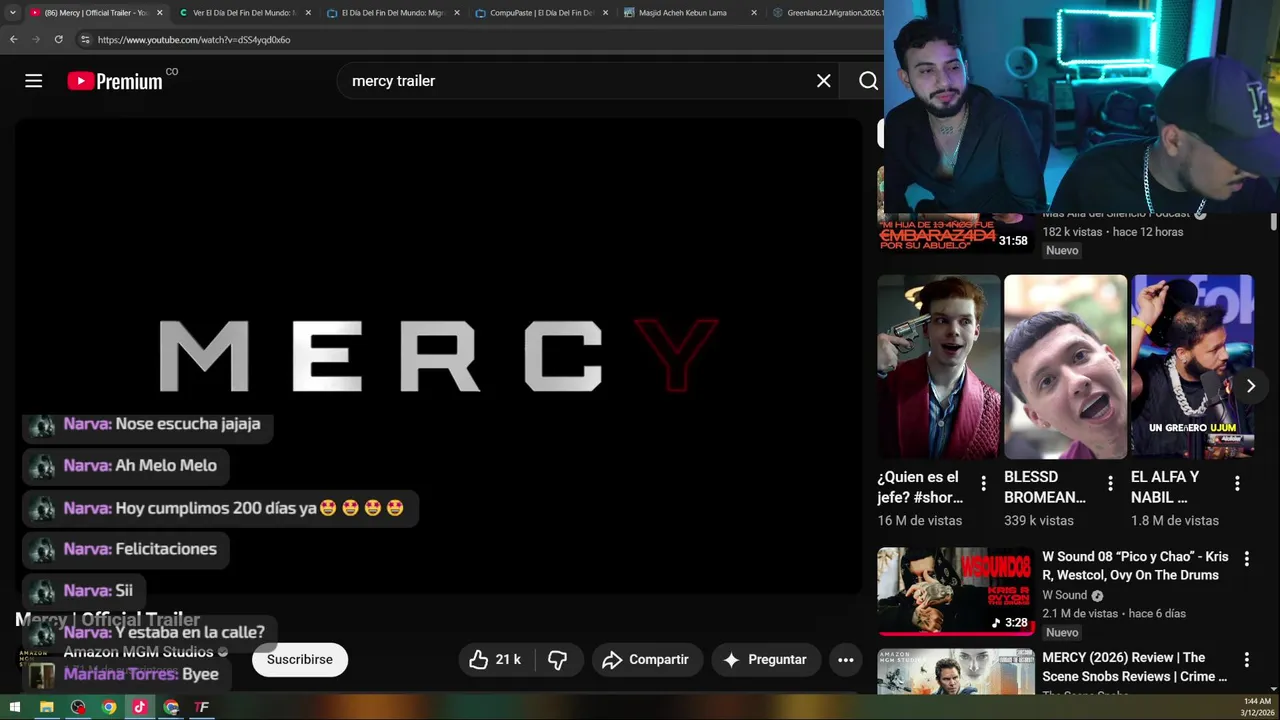Screen dimensions: 1280x720
Task: Dislike the Mercy trailer video
Action: click(x=558, y=660)
